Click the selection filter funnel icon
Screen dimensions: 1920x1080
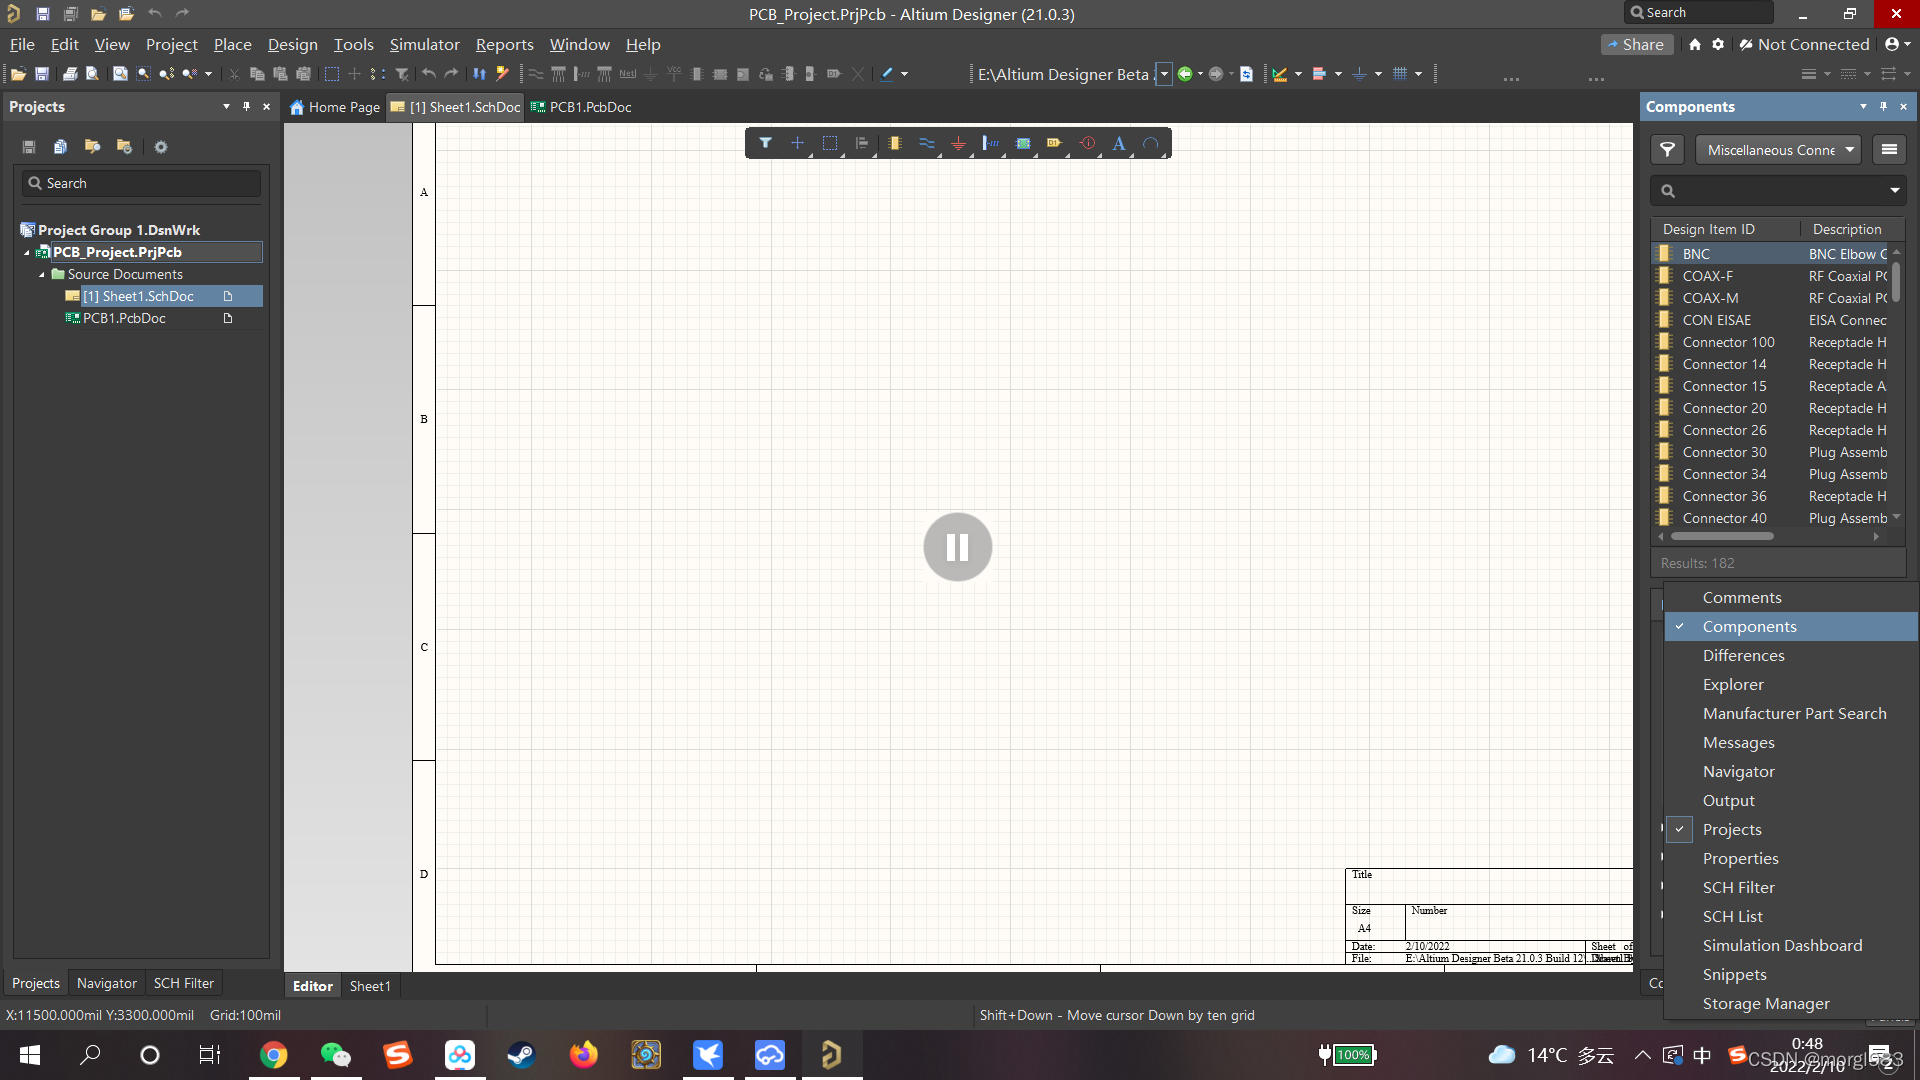point(765,143)
